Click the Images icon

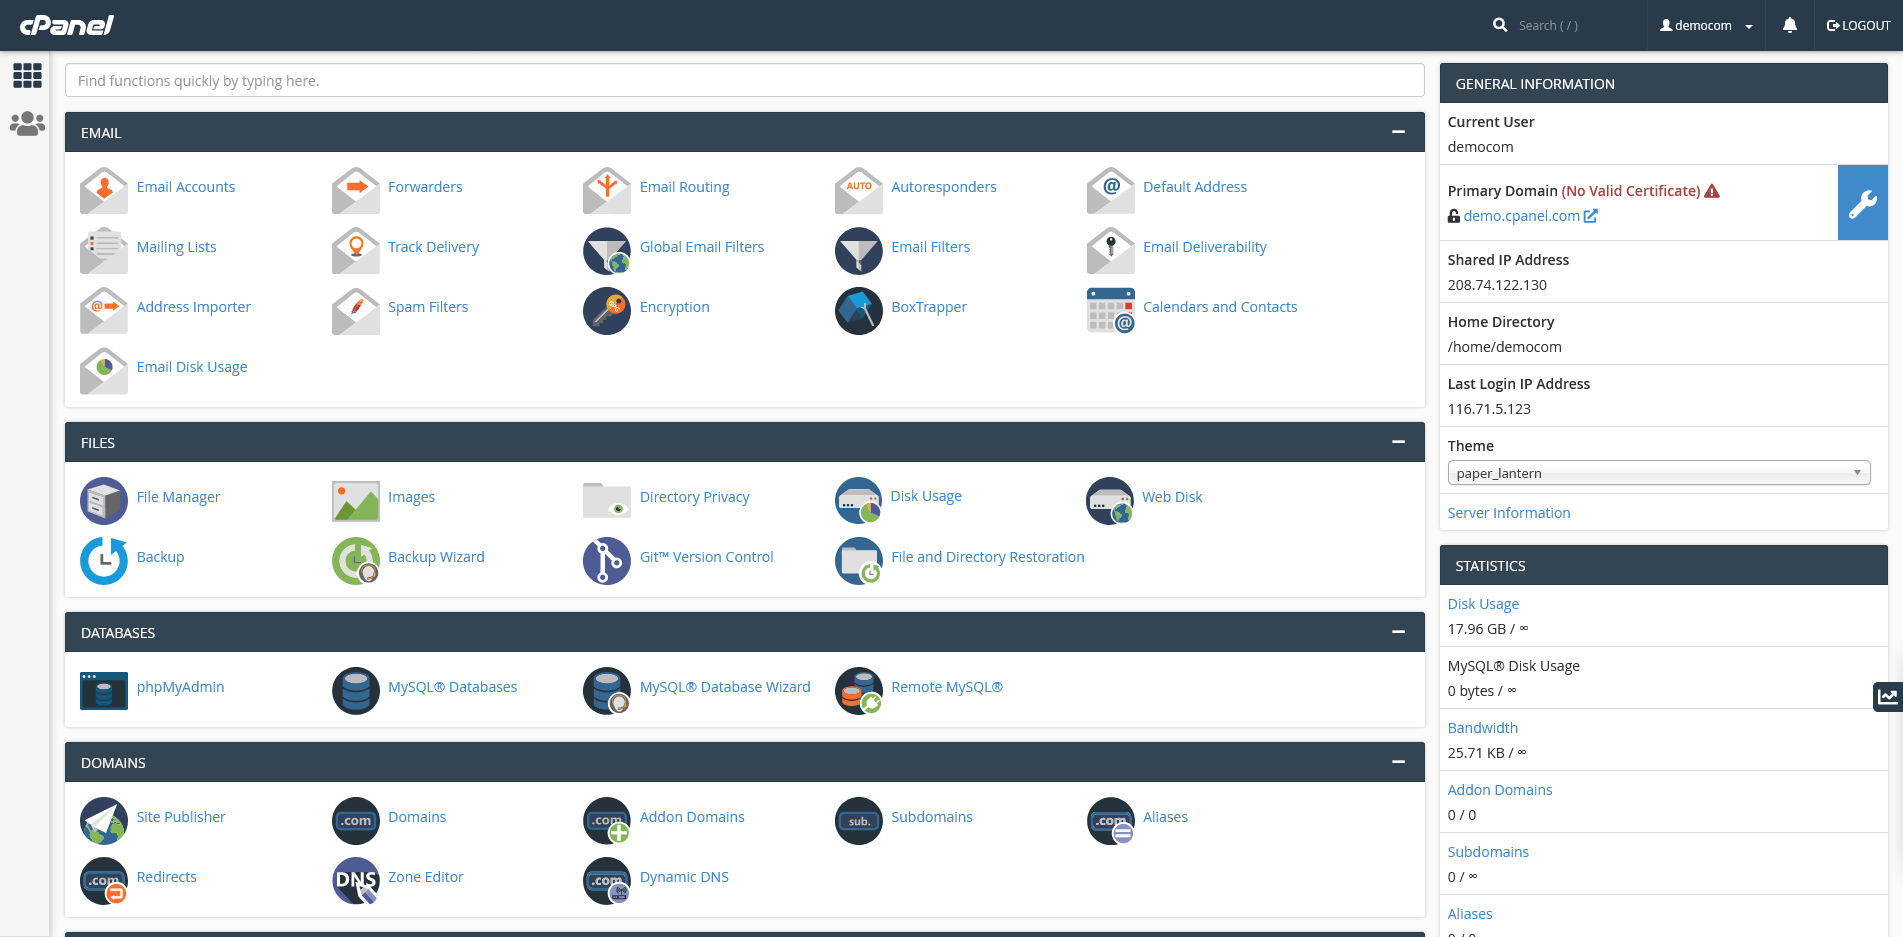[x=356, y=501]
